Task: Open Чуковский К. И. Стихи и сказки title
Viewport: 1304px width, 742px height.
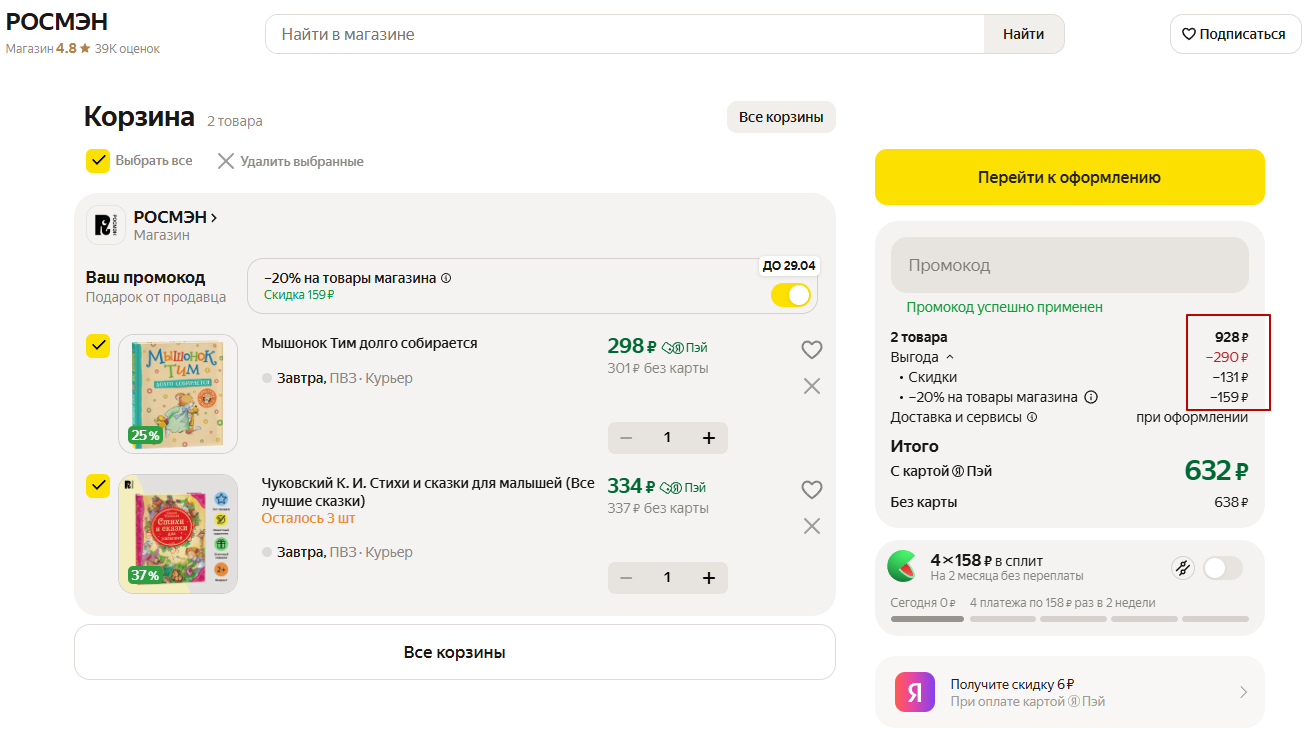Action: click(428, 492)
